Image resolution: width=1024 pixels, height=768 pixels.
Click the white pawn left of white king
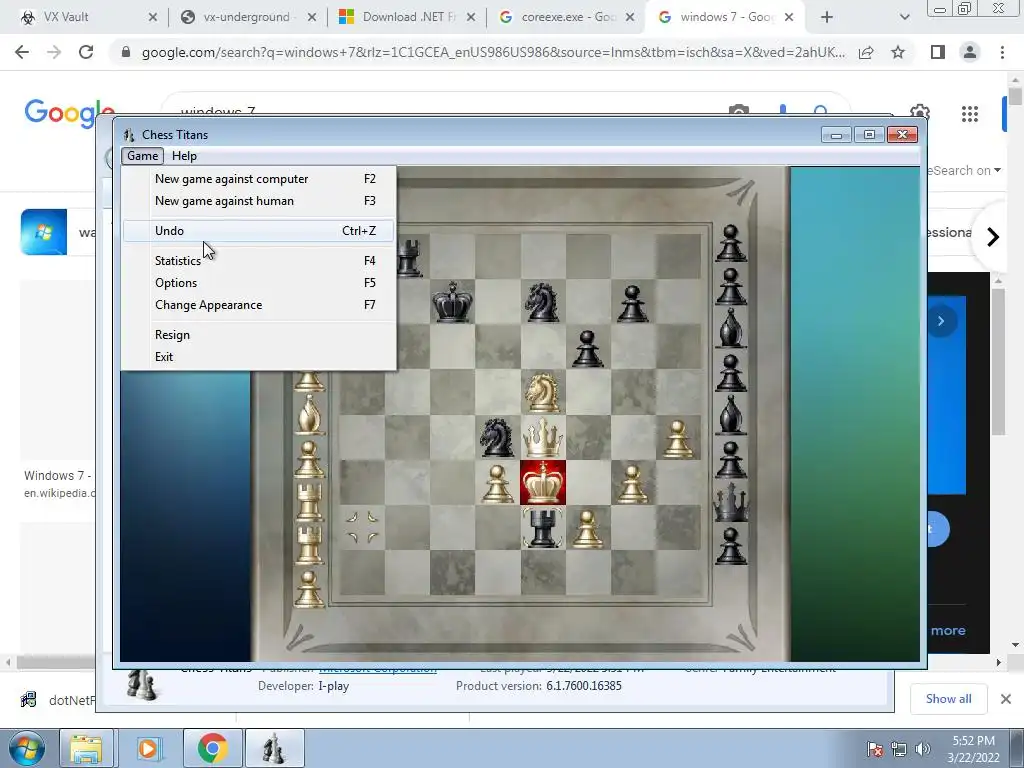[x=497, y=484]
